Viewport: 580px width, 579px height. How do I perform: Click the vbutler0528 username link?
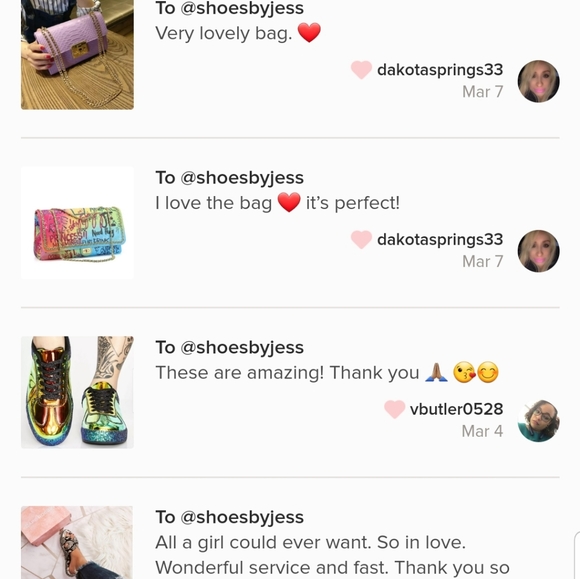(456, 409)
